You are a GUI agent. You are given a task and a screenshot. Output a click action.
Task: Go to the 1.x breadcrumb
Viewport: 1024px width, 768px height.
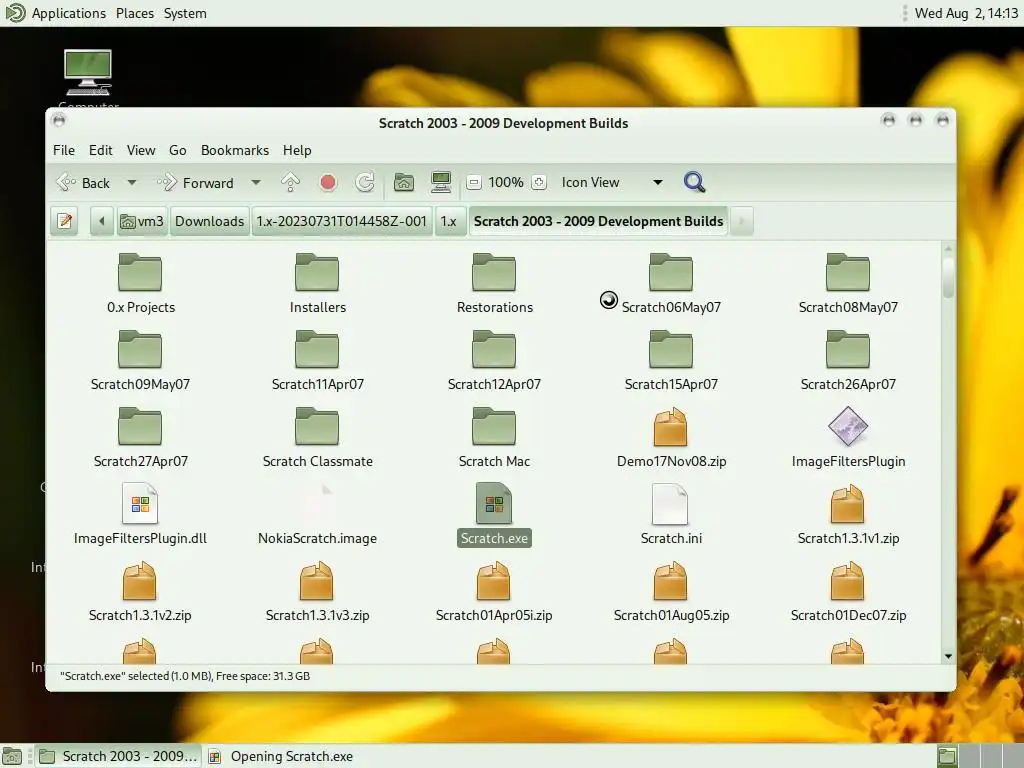pos(449,221)
